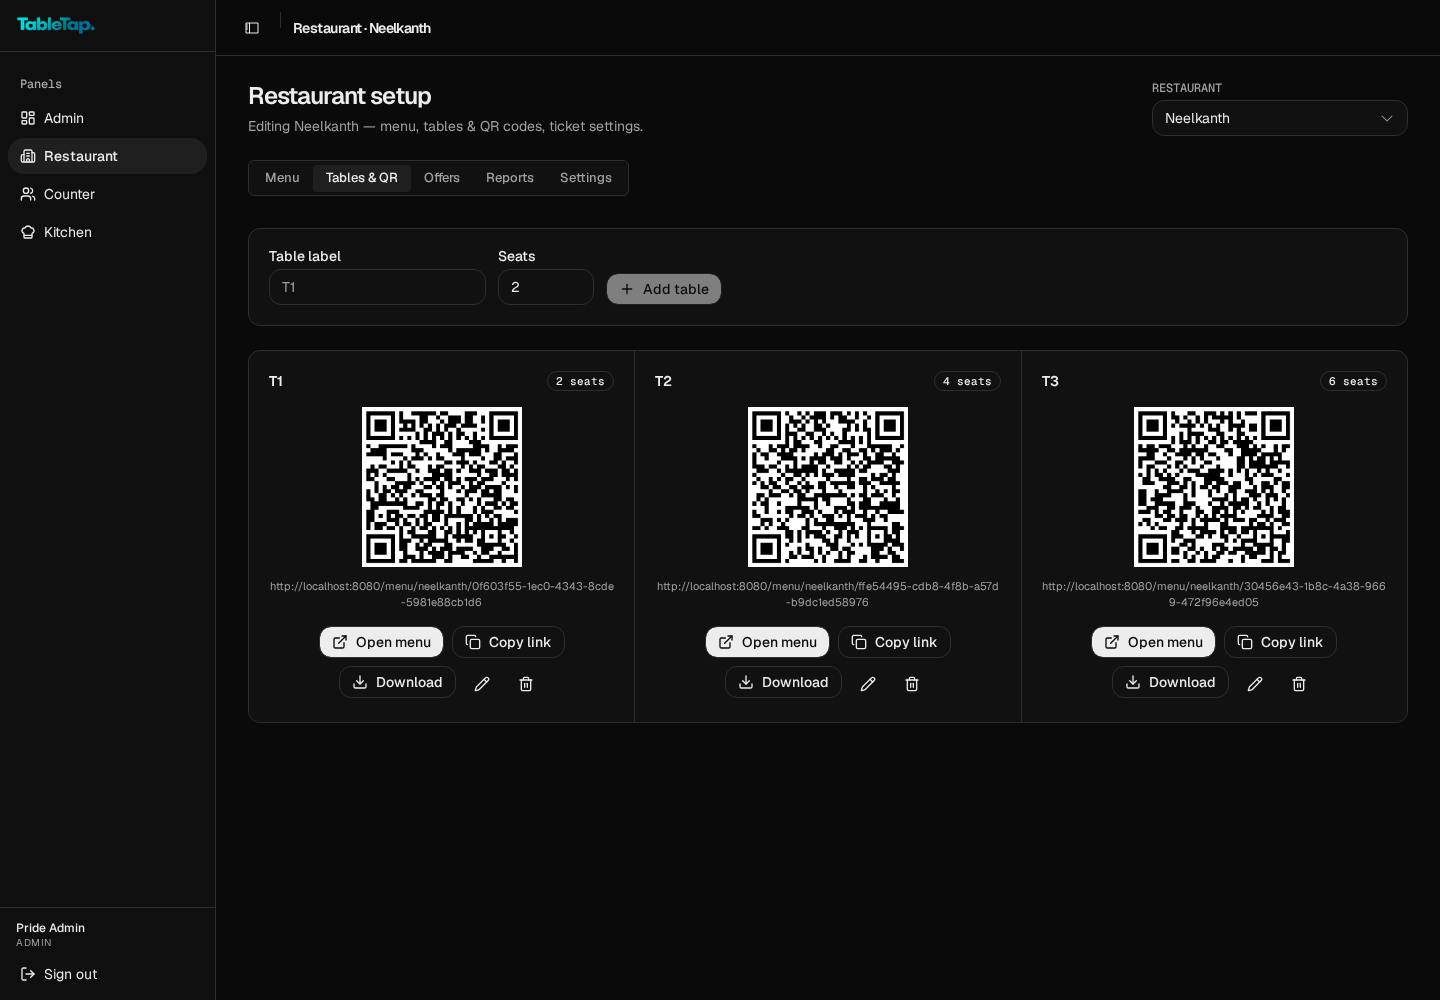Image resolution: width=1440 pixels, height=1000 pixels.
Task: Open the Settings tab
Action: (586, 178)
